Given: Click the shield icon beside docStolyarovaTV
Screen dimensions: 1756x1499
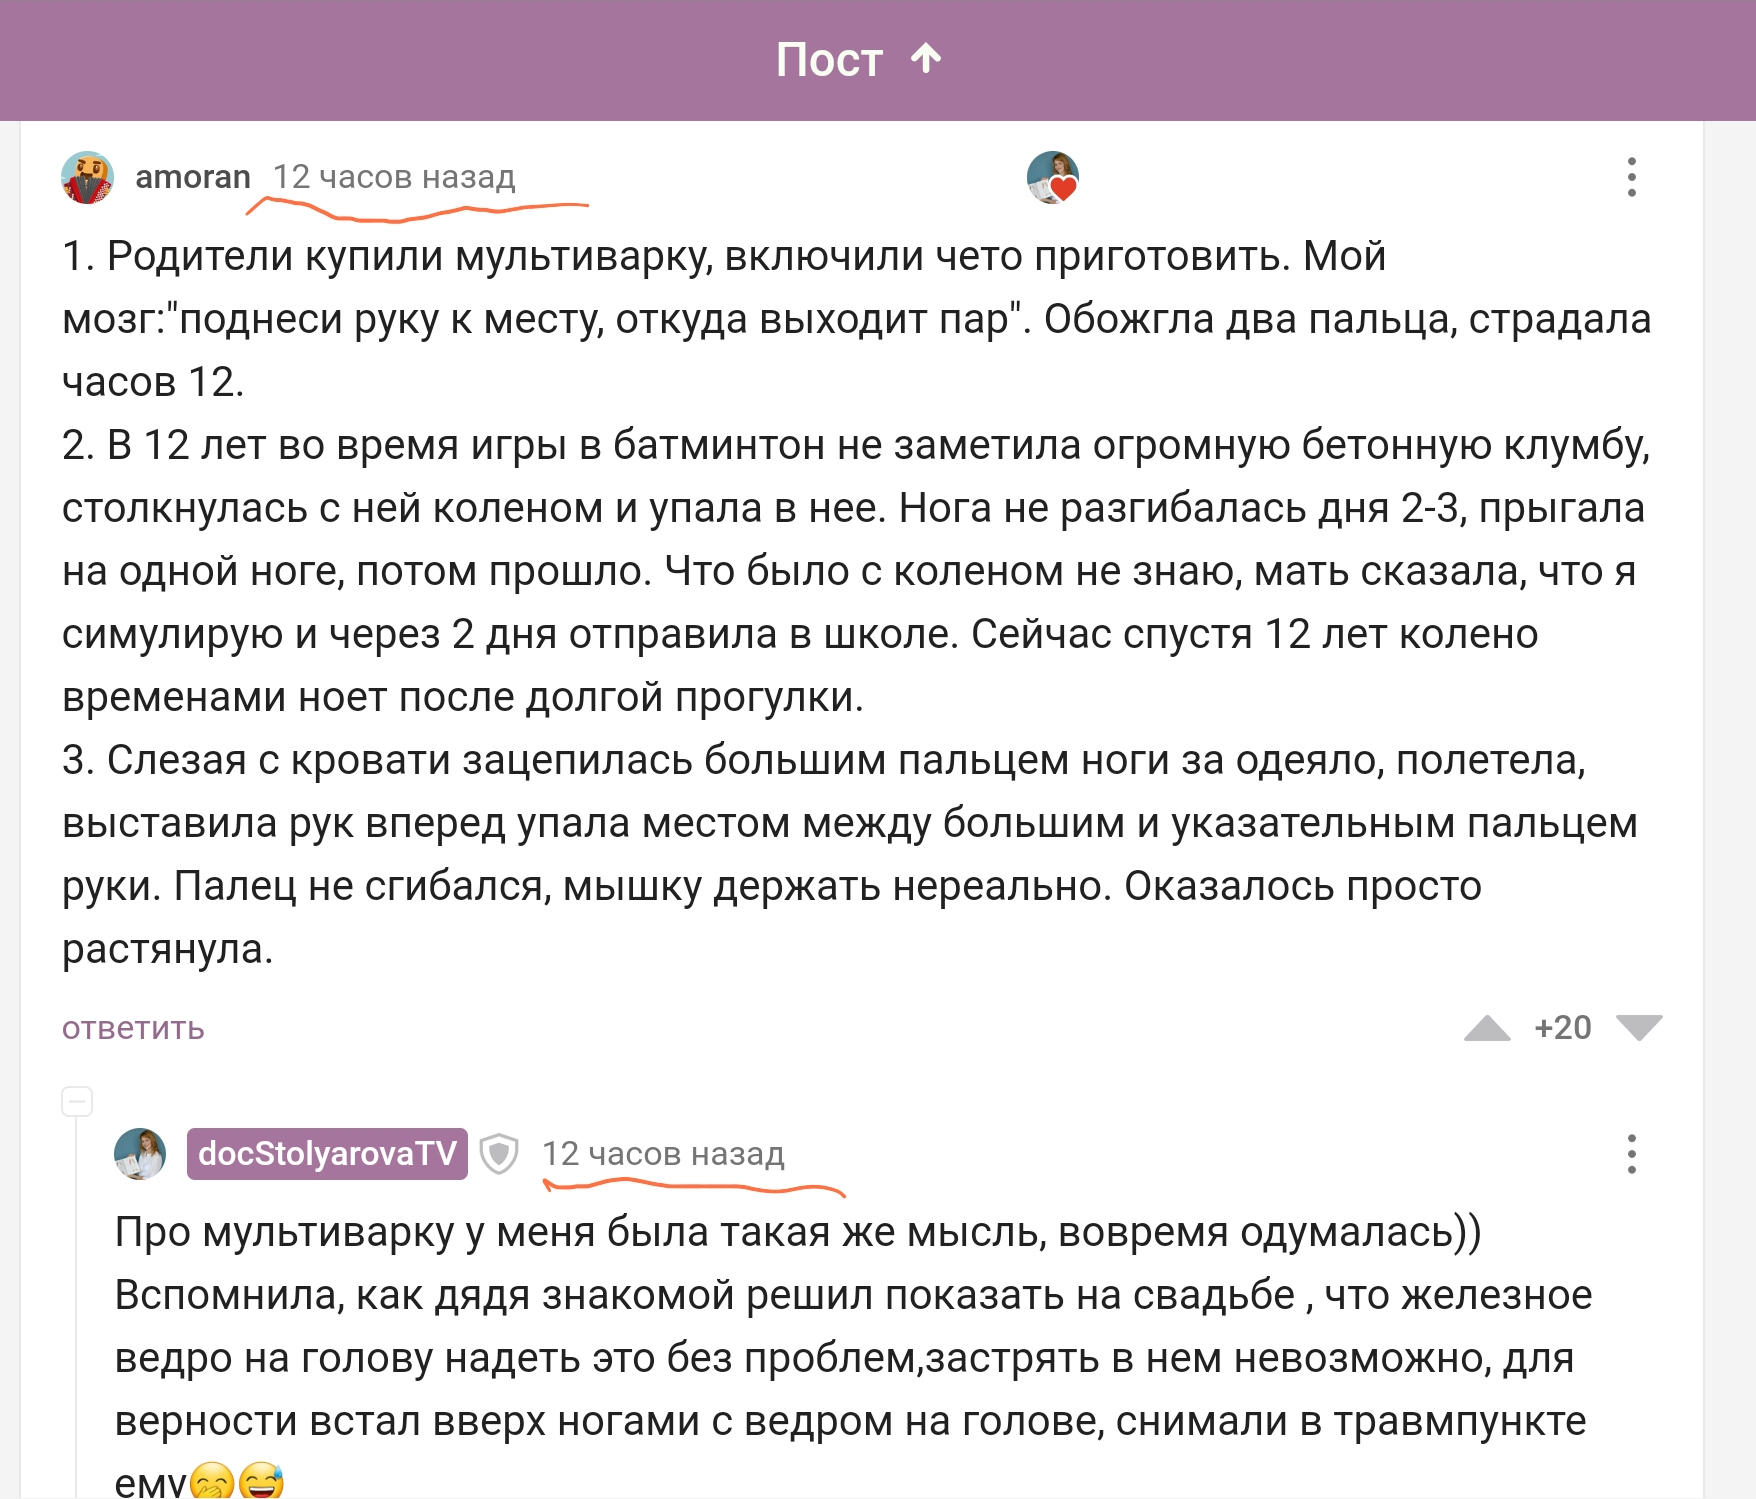Looking at the screenshot, I should pyautogui.click(x=499, y=1154).
